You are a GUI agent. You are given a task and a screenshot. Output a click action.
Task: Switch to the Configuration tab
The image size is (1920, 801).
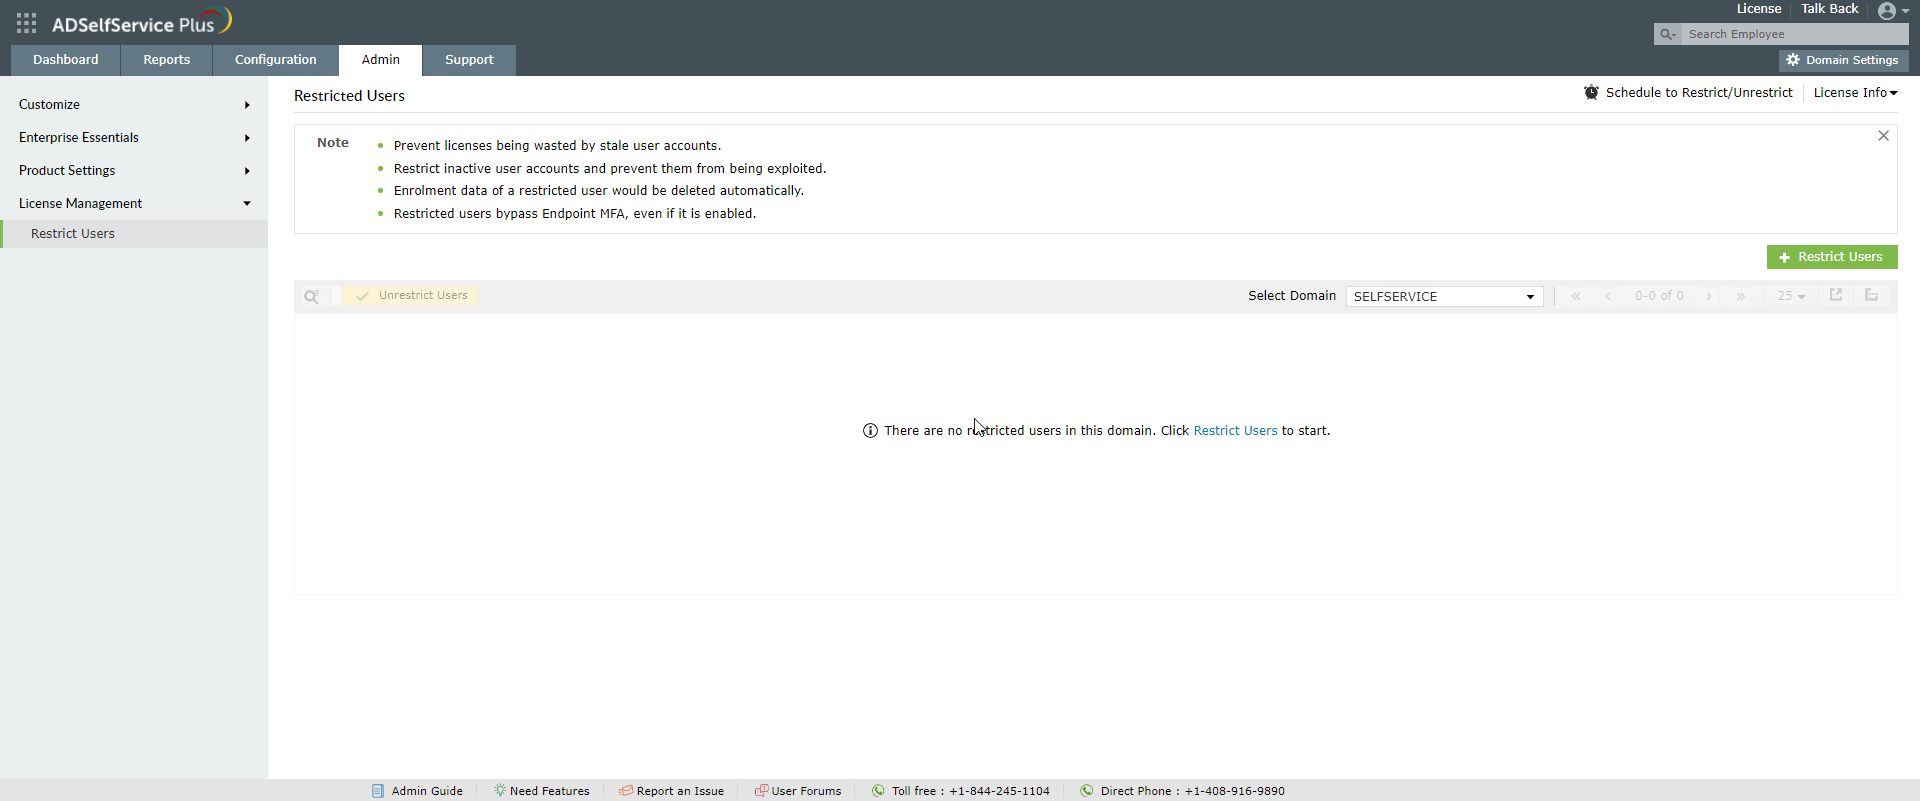(275, 60)
